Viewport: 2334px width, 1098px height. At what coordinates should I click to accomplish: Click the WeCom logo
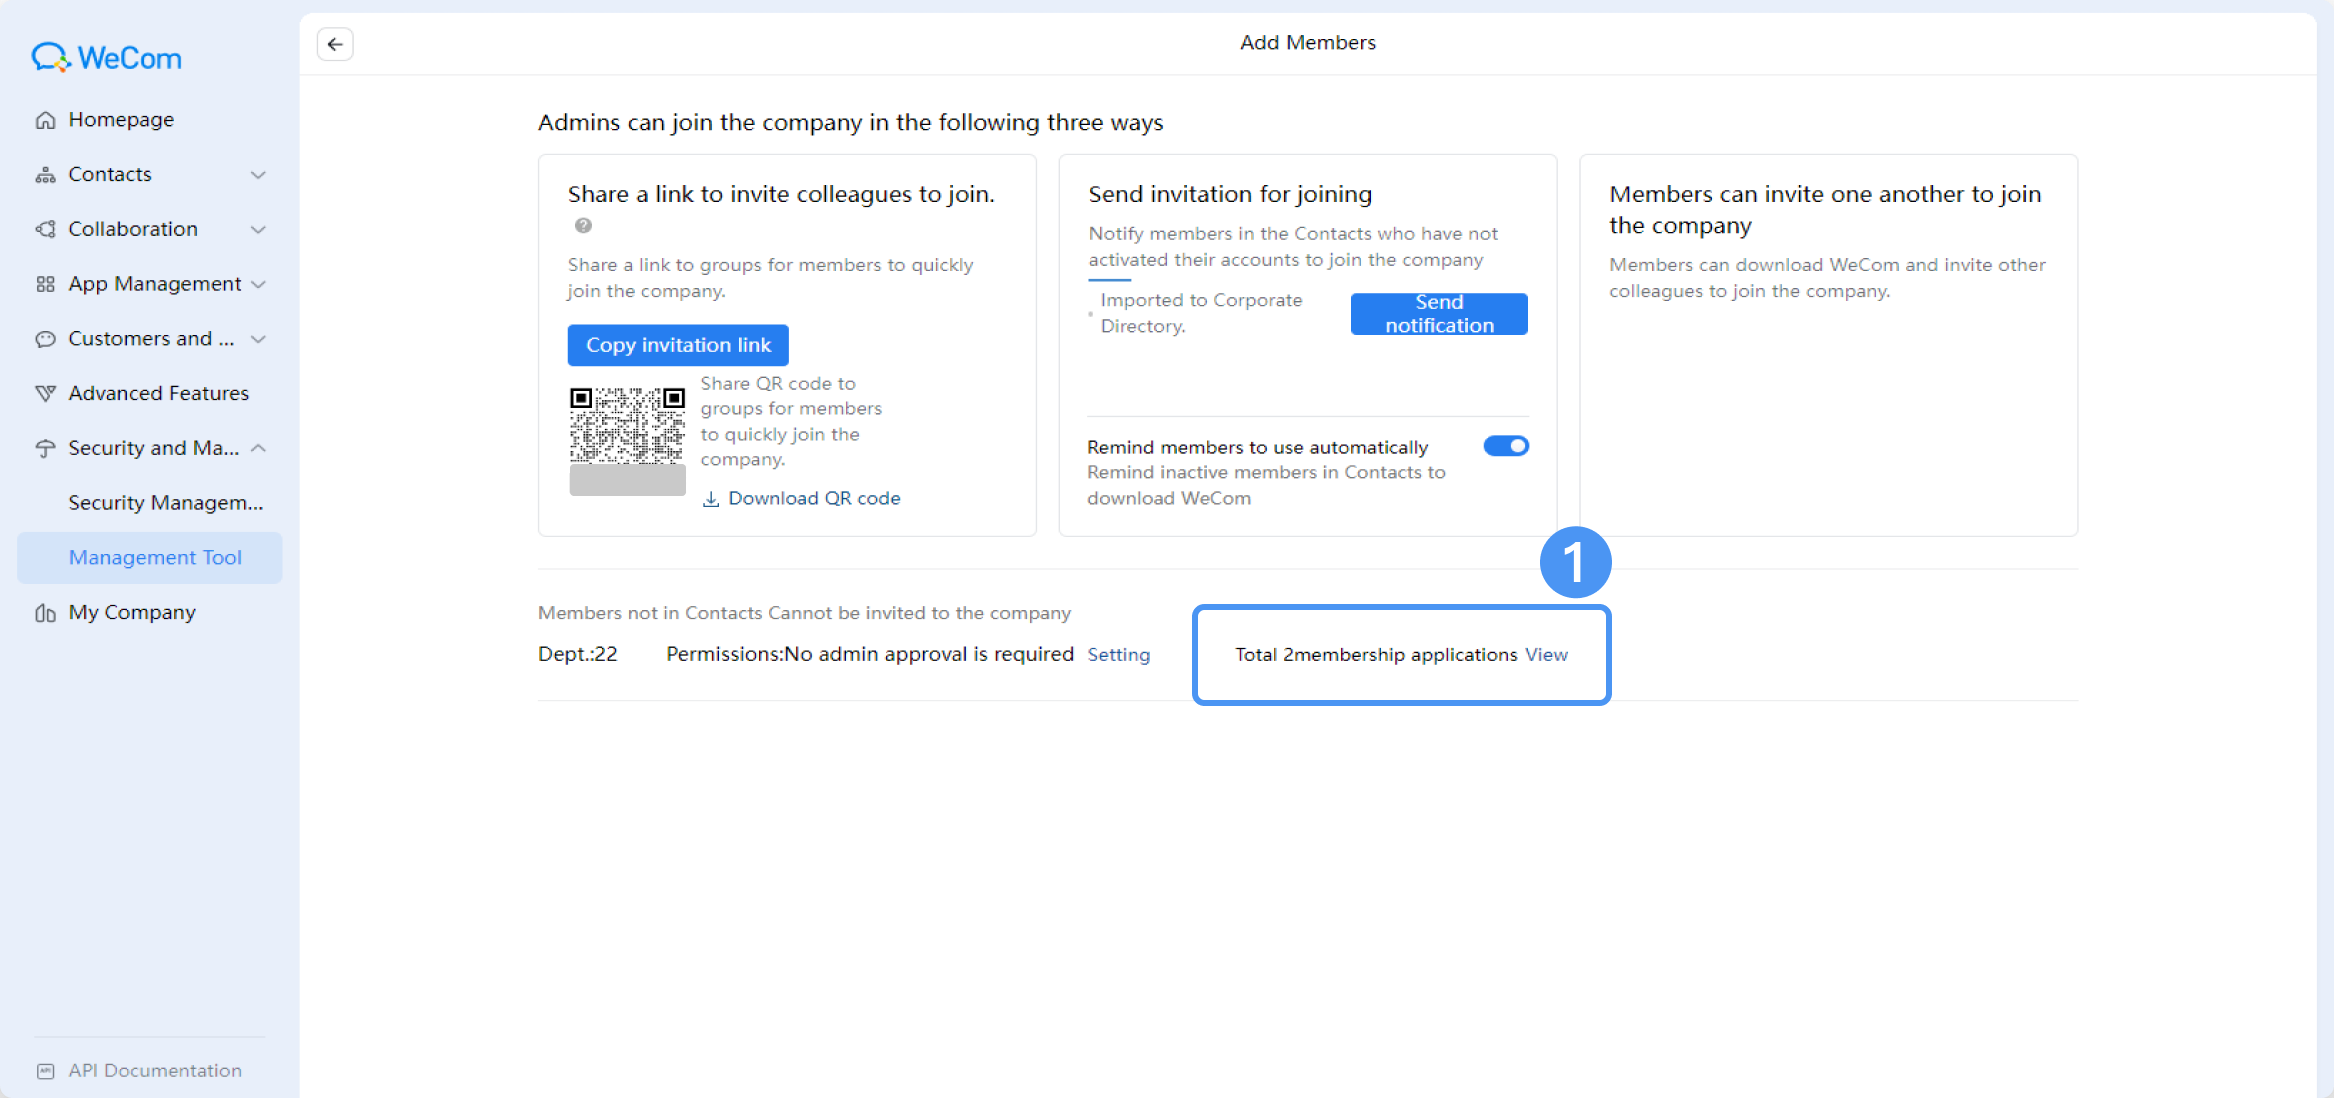pyautogui.click(x=107, y=58)
